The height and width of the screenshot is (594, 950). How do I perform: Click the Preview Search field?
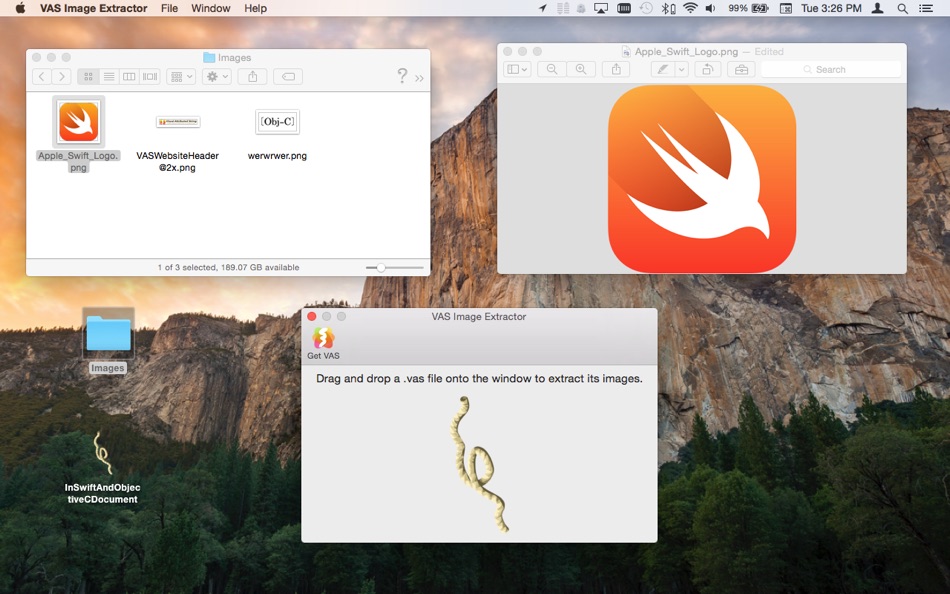point(831,70)
